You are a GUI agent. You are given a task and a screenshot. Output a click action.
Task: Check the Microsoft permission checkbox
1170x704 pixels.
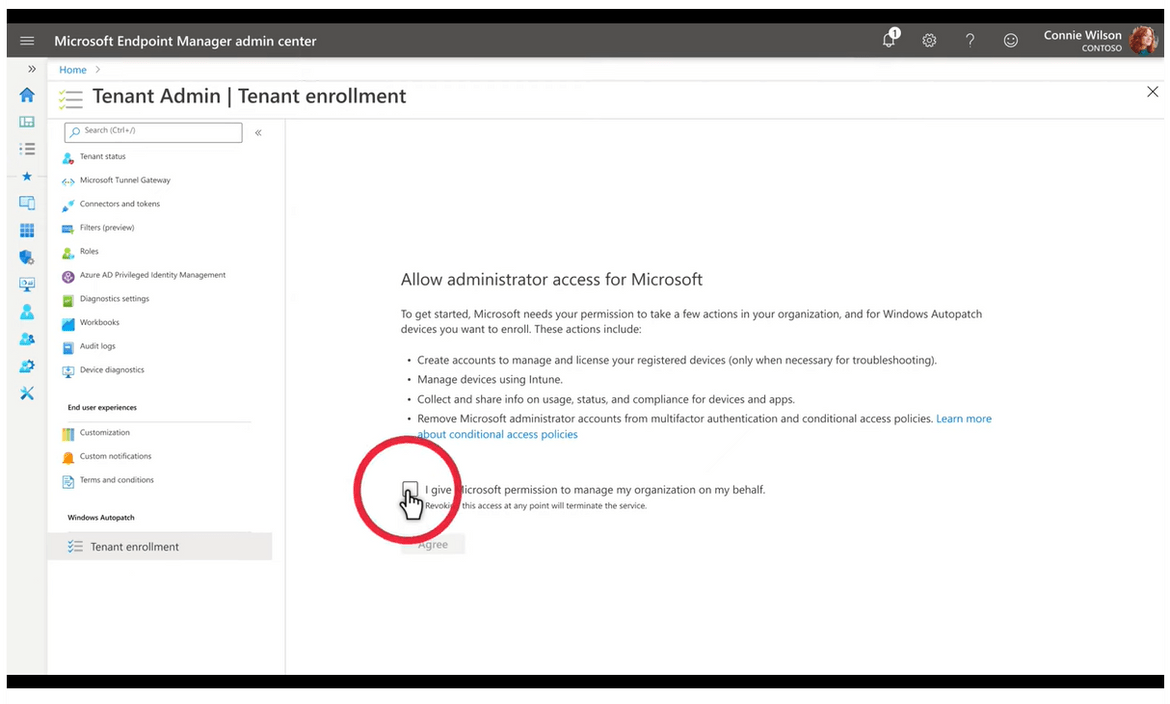pyautogui.click(x=410, y=490)
